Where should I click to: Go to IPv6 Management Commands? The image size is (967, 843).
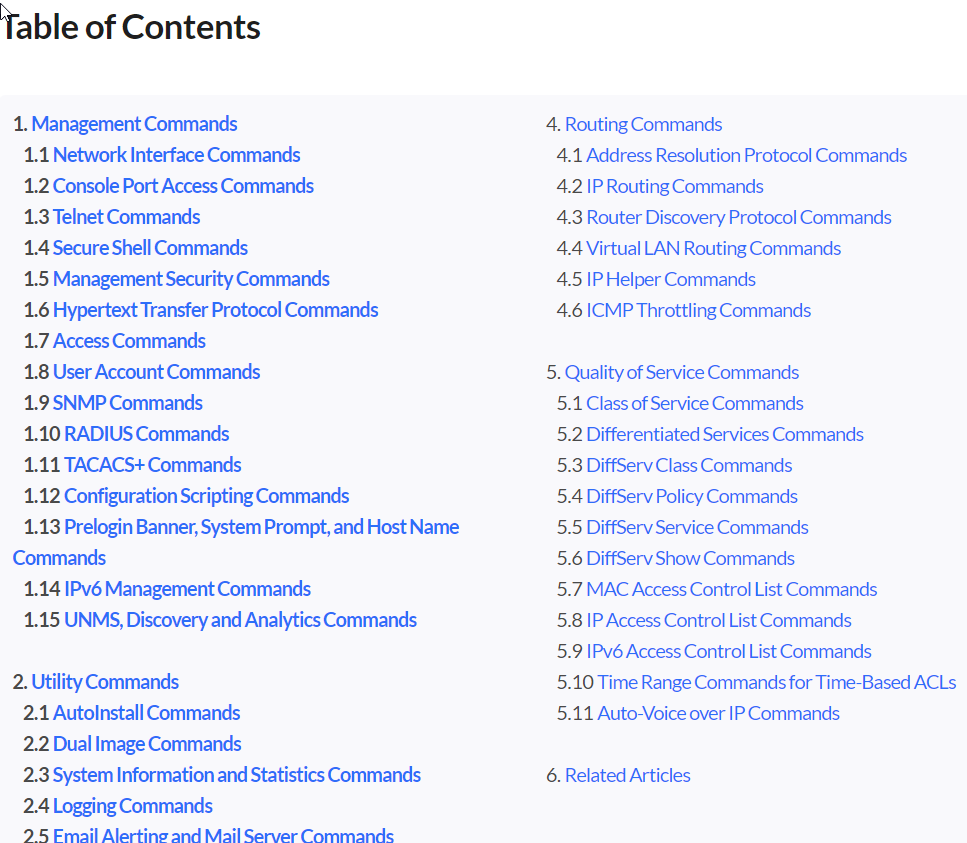coord(187,589)
